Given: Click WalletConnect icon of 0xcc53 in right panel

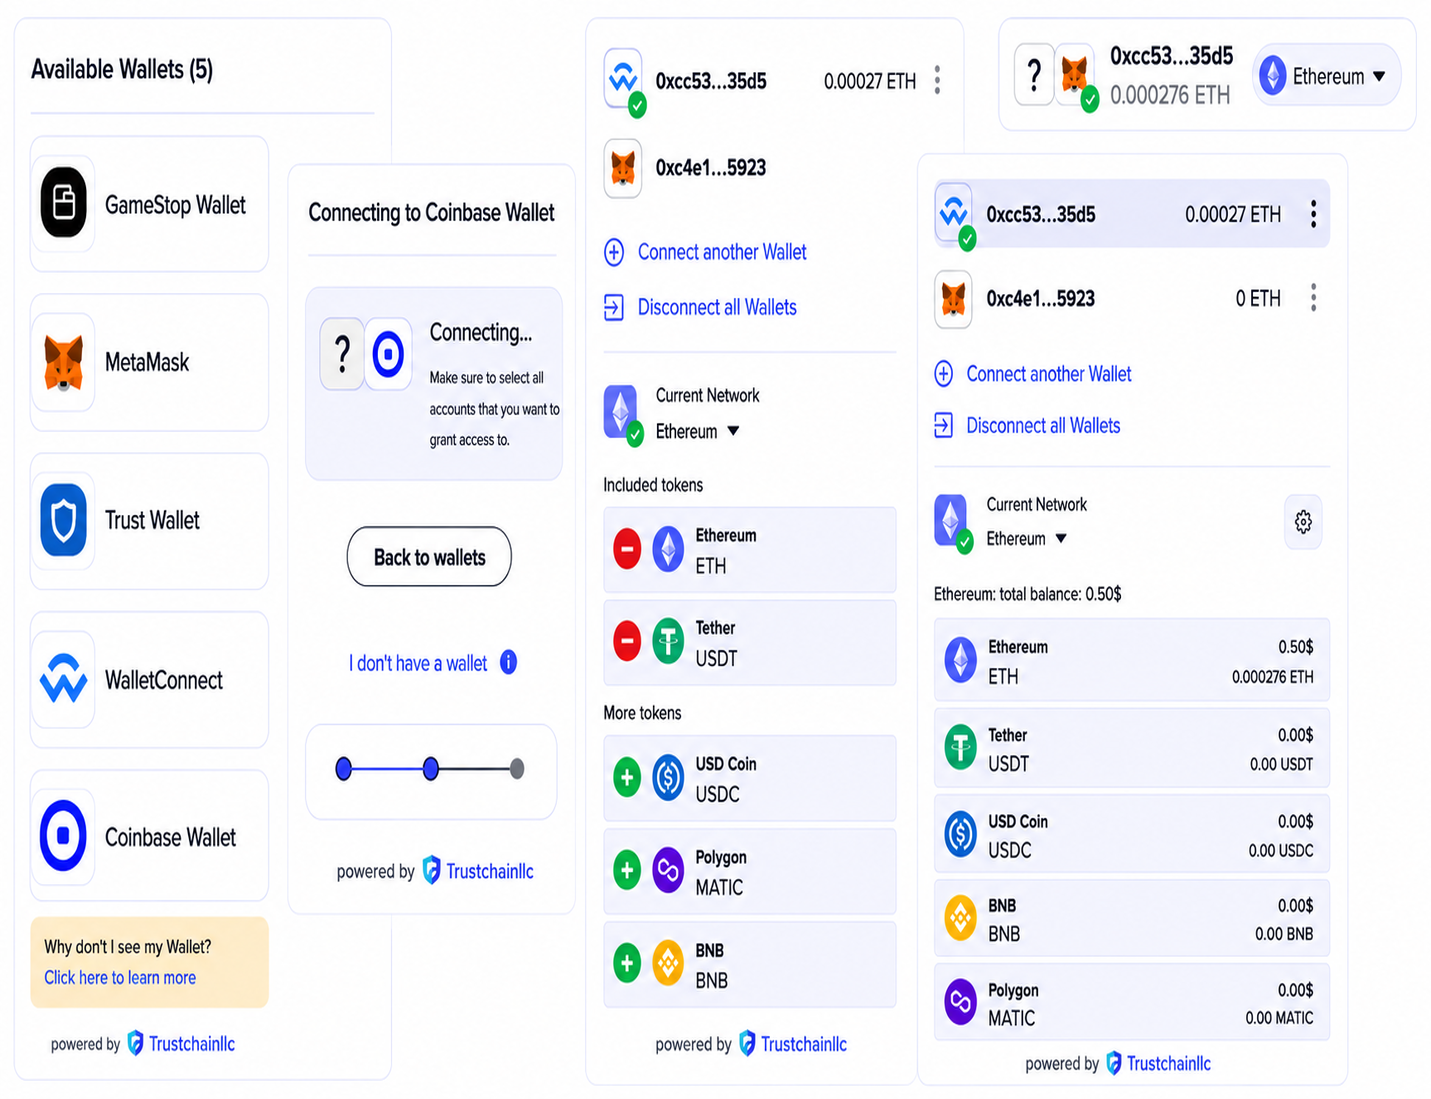Looking at the screenshot, I should click(x=954, y=212).
